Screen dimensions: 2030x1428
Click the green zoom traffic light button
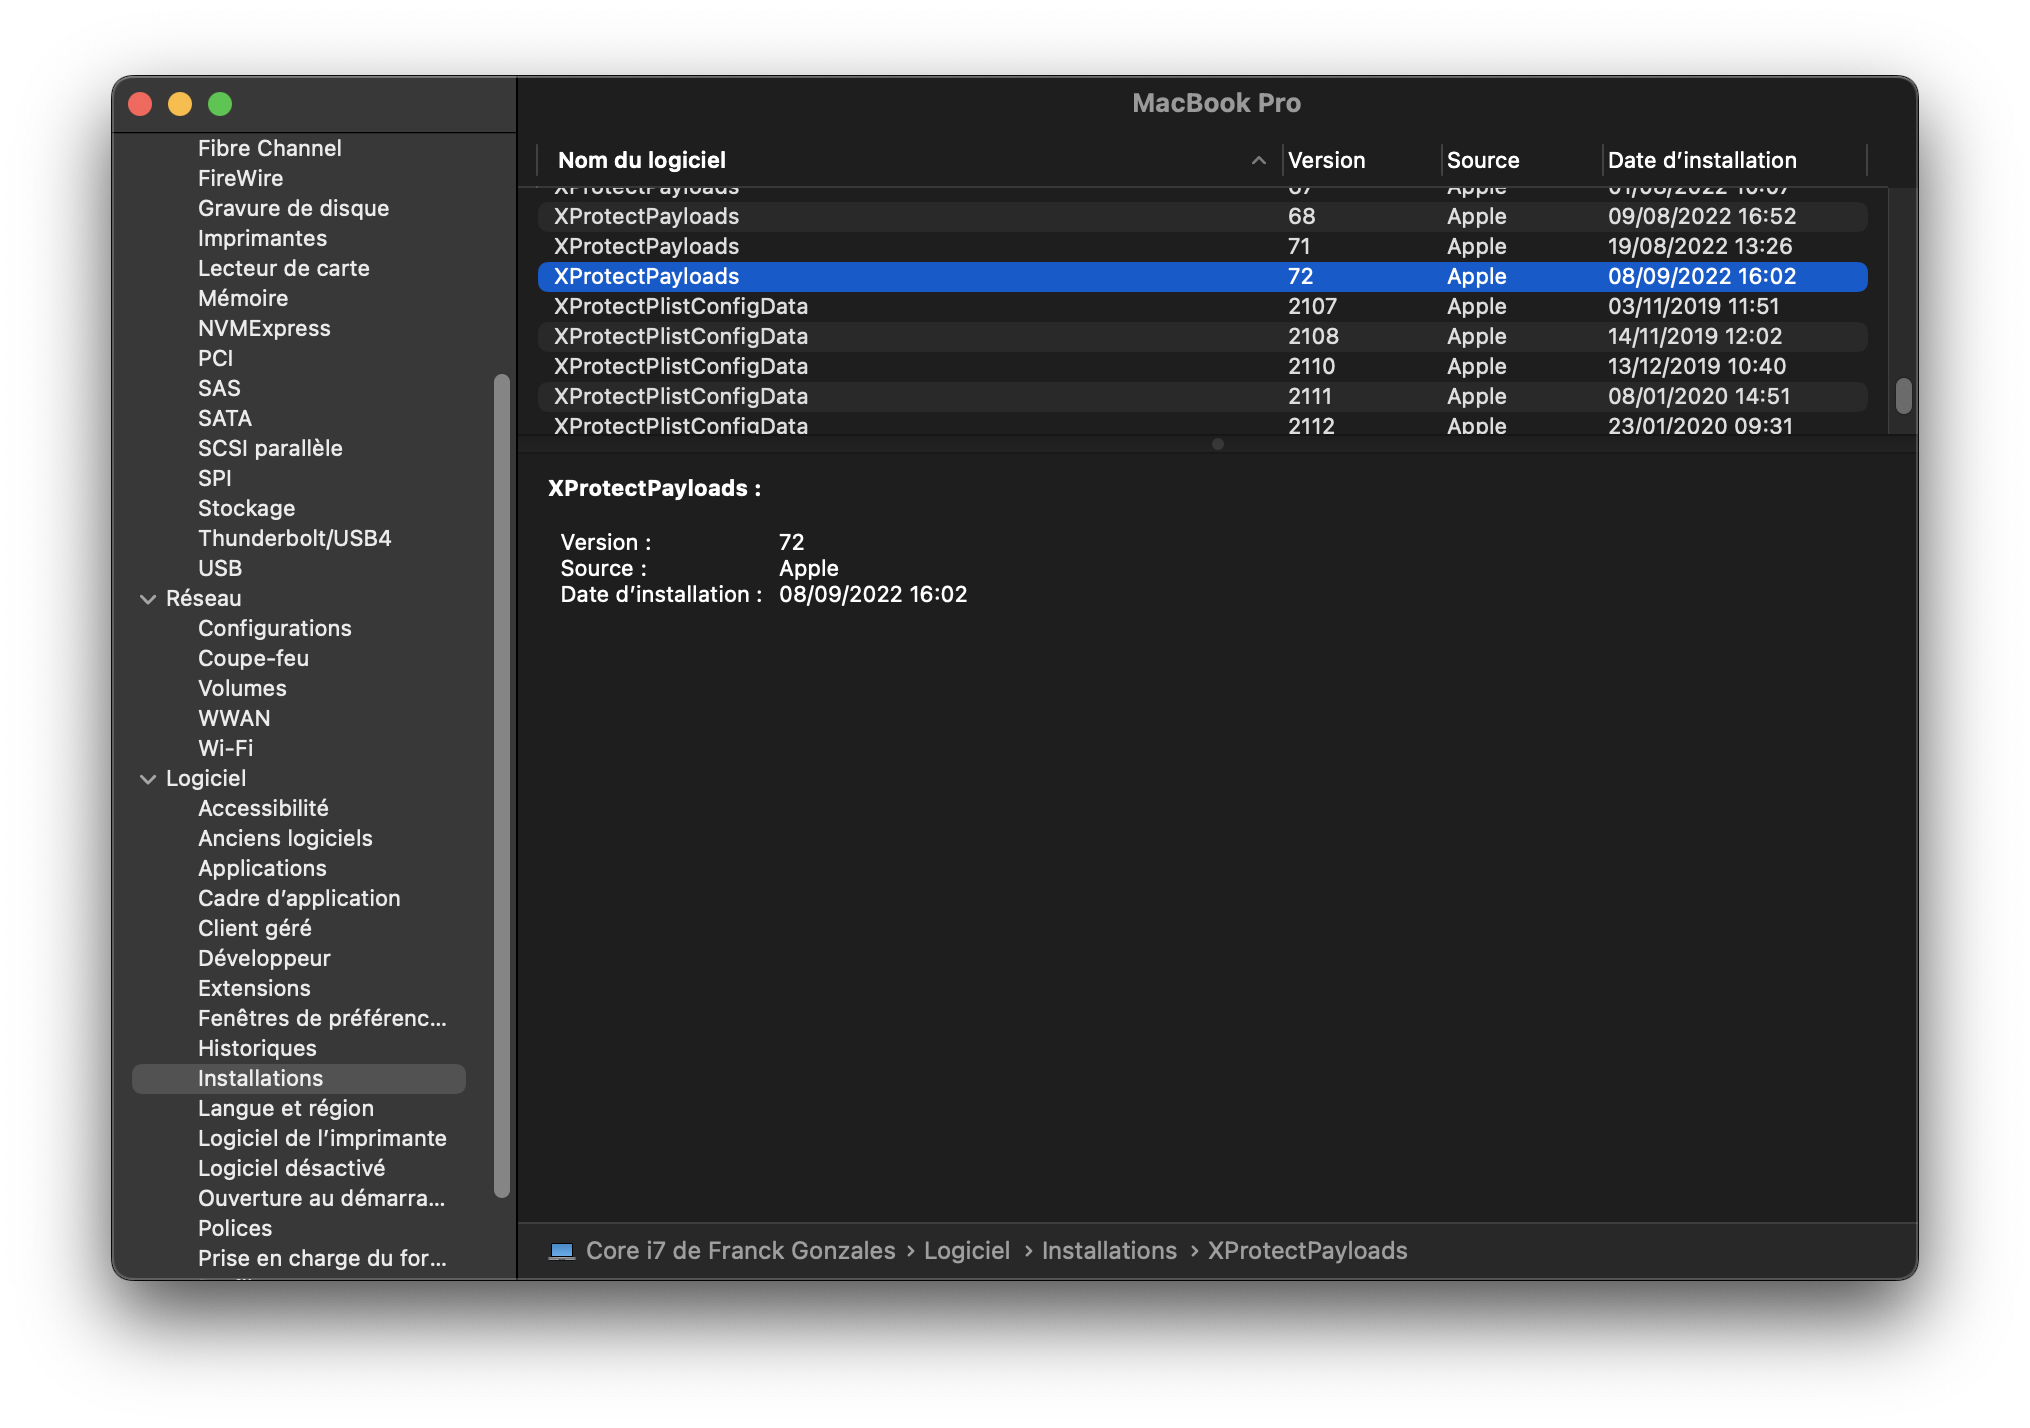[x=220, y=103]
